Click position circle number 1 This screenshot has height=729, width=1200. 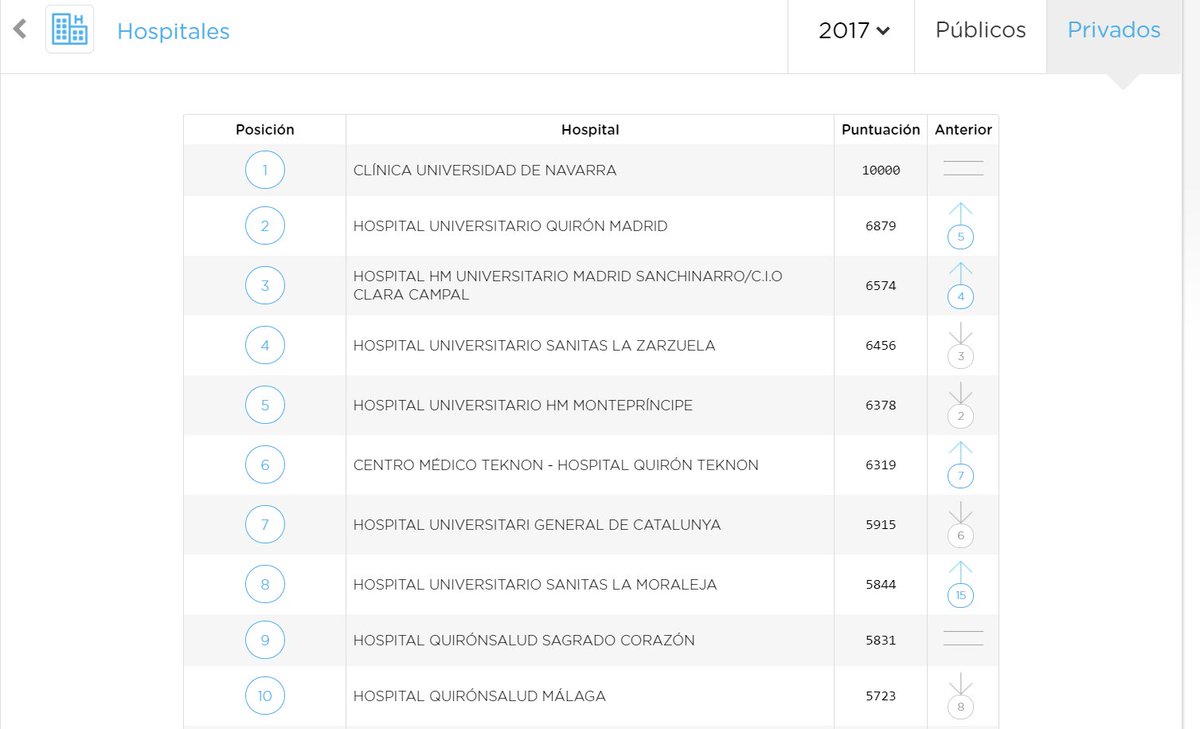coord(265,170)
